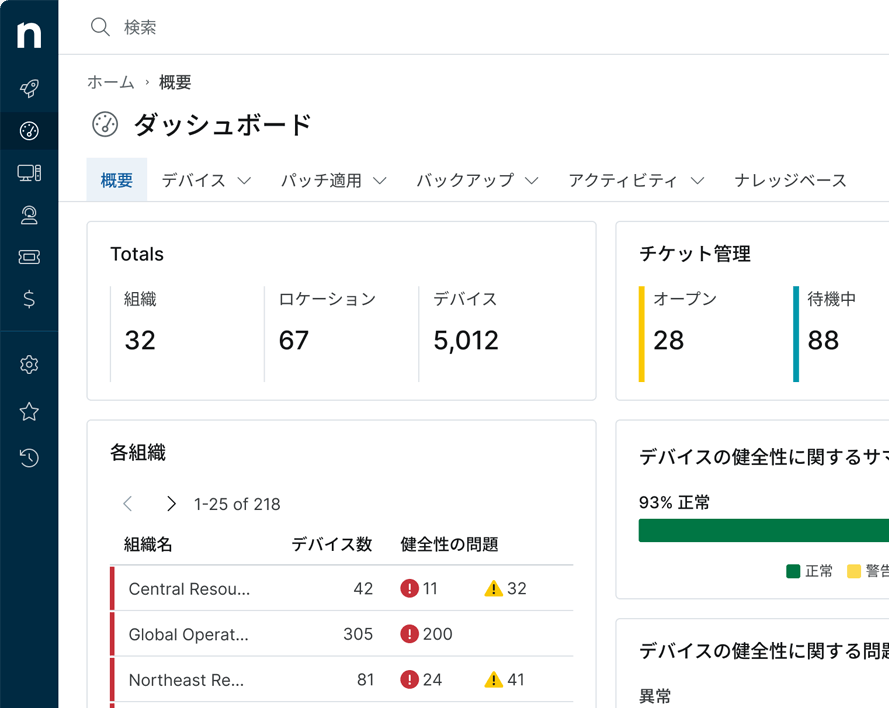Open the rocket Getting Started icon
Image resolution: width=889 pixels, height=708 pixels.
click(29, 88)
